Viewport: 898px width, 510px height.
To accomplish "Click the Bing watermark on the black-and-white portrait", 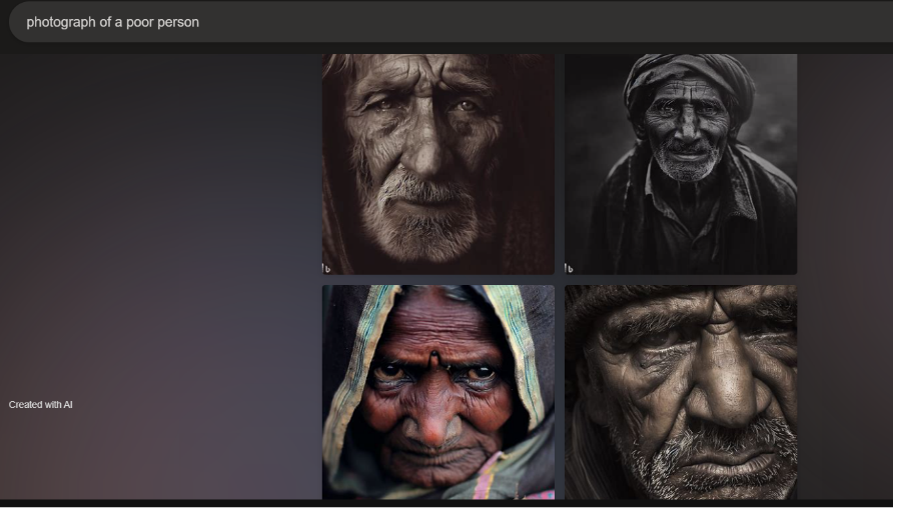I will [x=570, y=268].
